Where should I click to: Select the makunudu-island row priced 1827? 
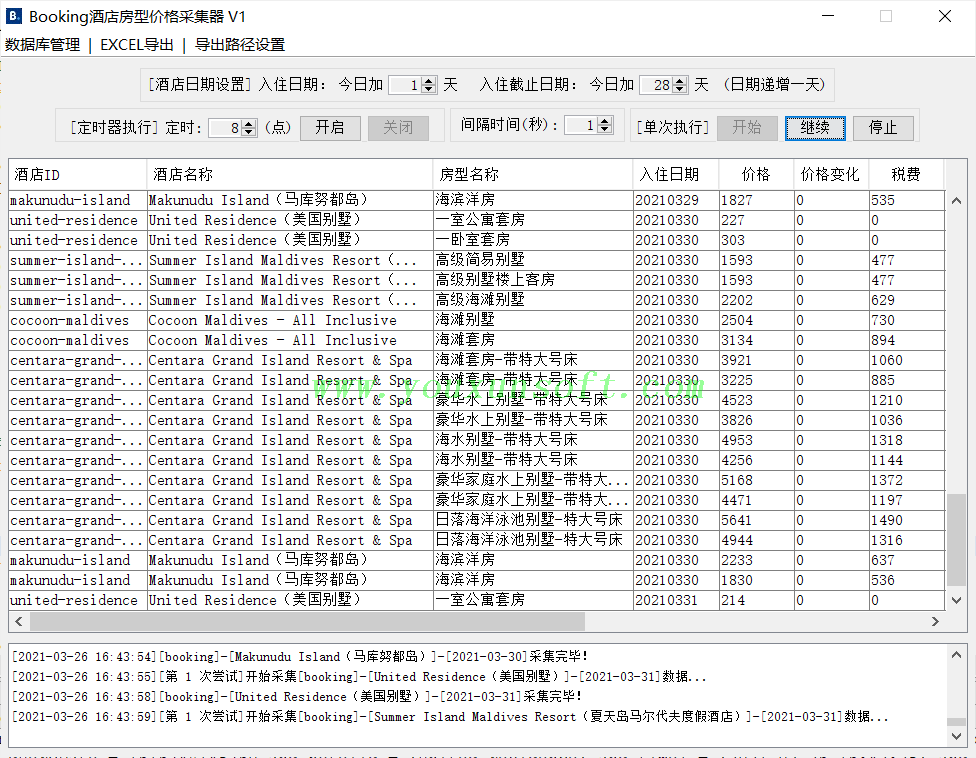[477, 200]
